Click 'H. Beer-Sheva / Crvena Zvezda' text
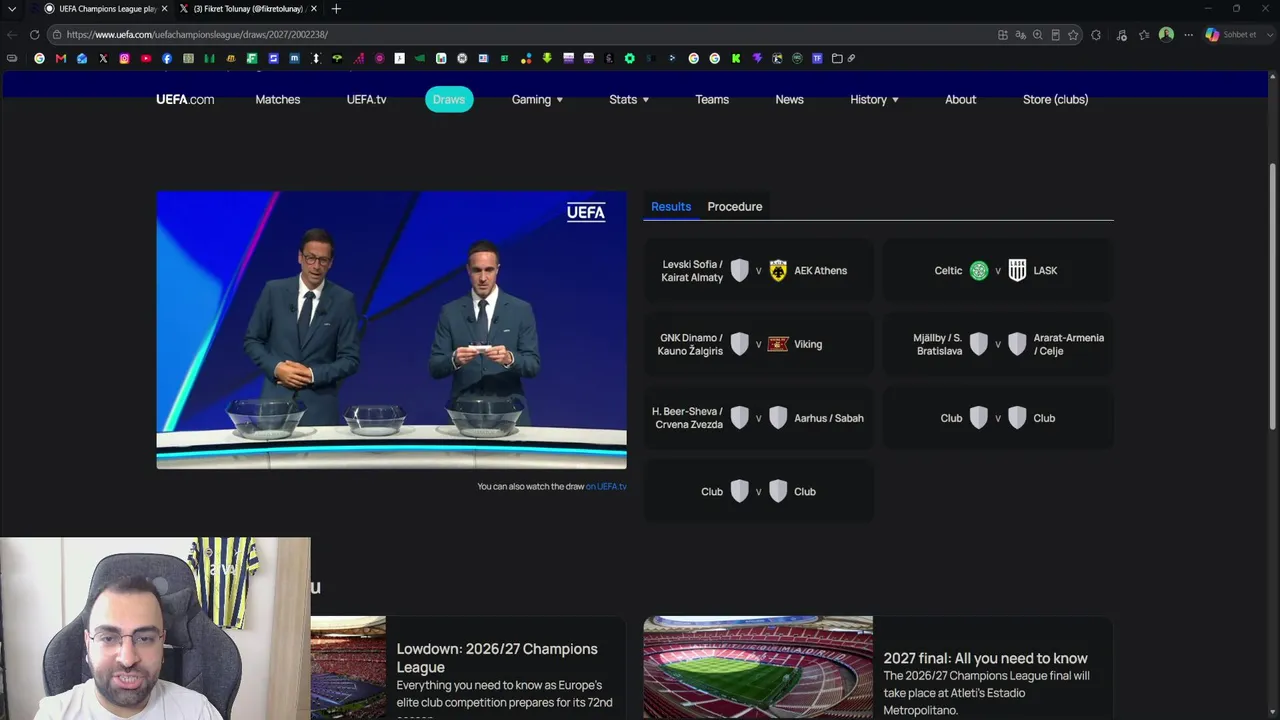1280x720 pixels. (x=687, y=418)
